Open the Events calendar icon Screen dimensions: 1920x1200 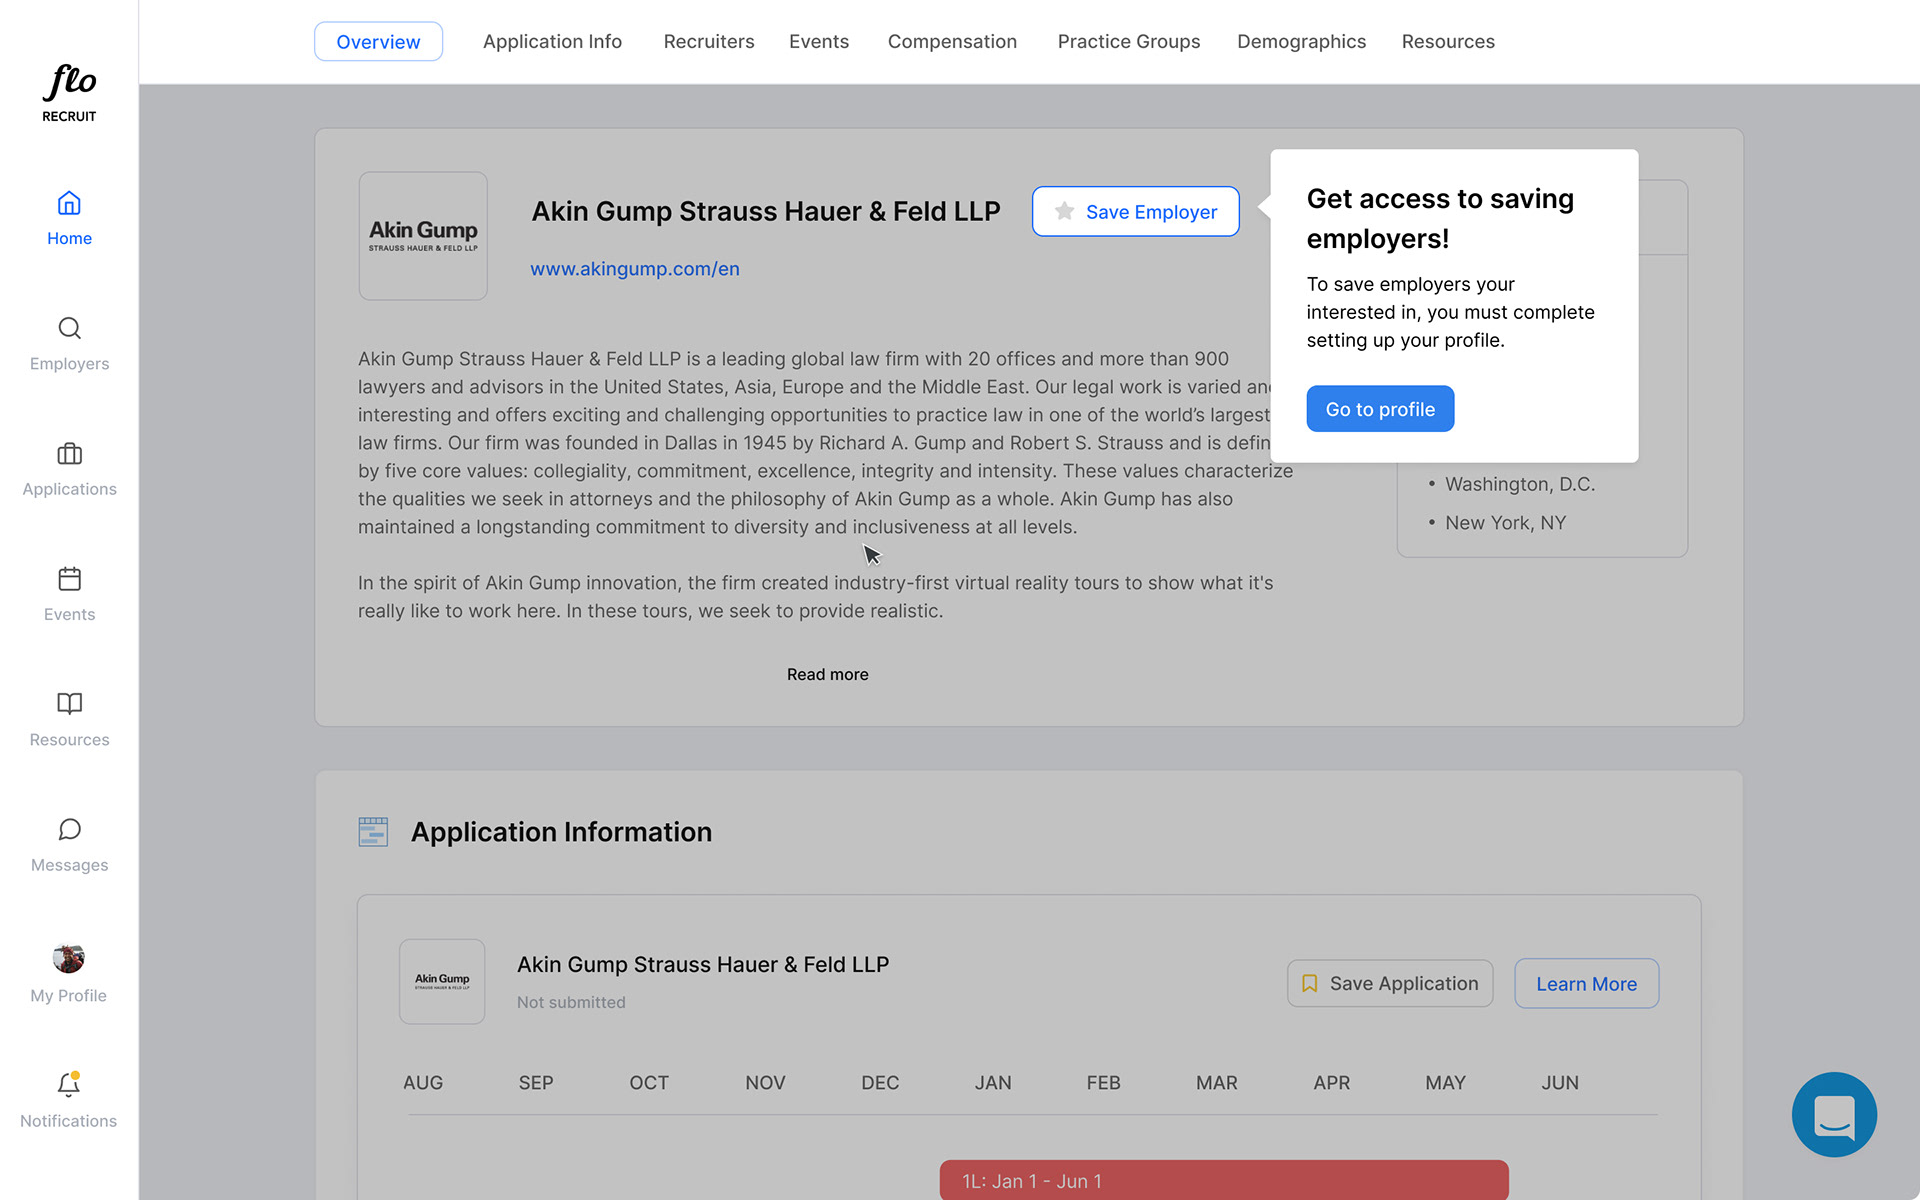pyautogui.click(x=69, y=579)
